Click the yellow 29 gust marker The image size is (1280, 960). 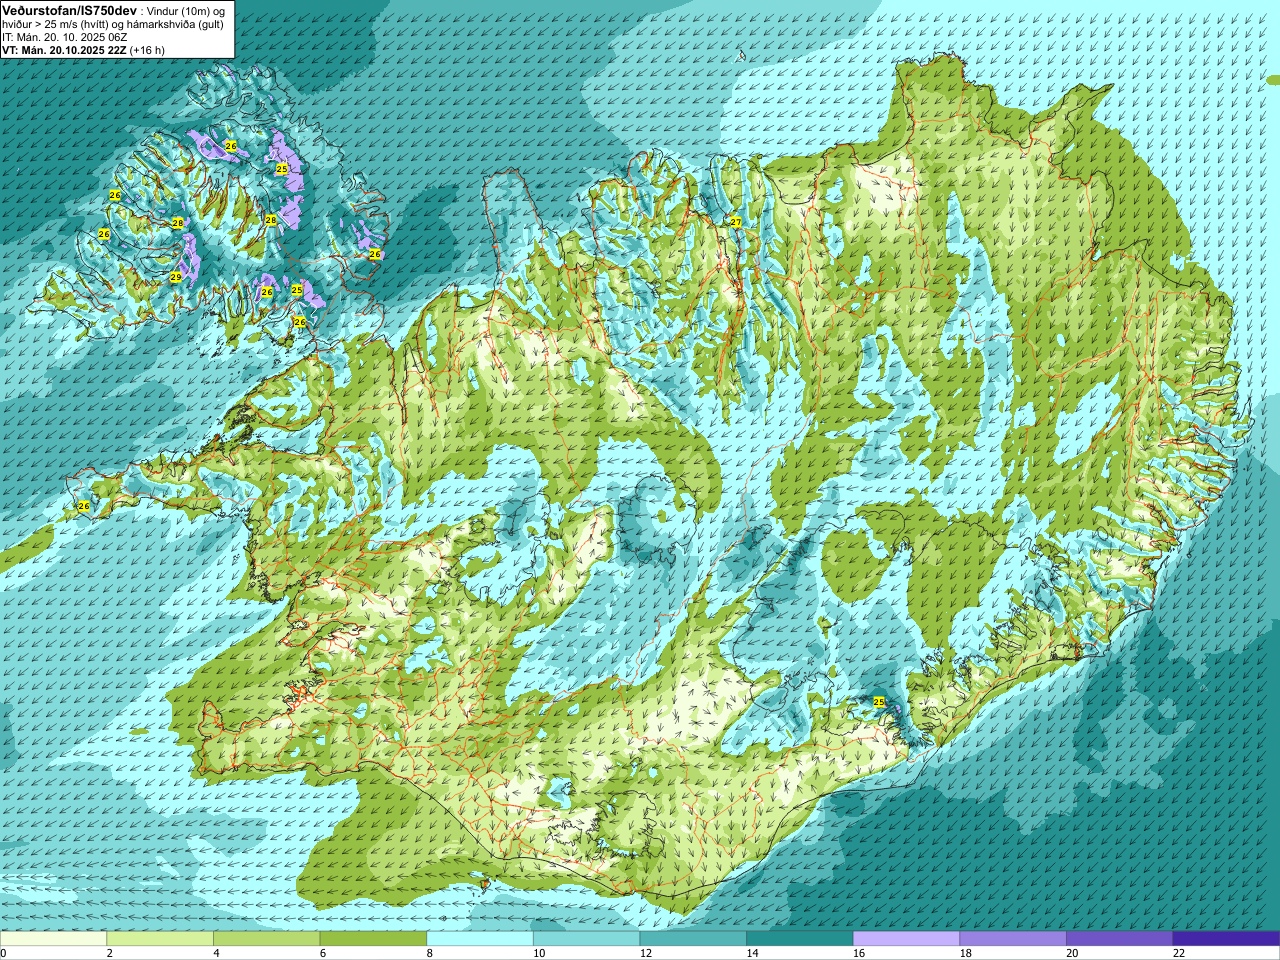[176, 277]
